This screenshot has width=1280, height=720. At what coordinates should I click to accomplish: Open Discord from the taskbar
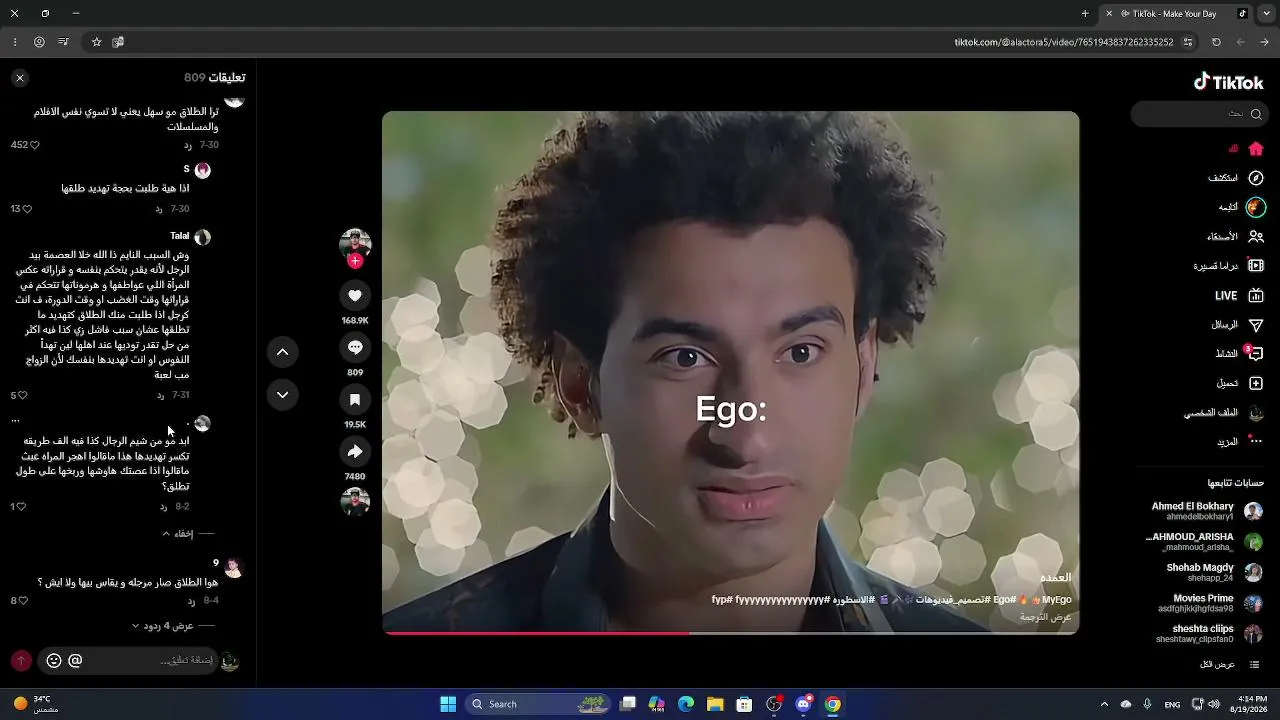803,704
